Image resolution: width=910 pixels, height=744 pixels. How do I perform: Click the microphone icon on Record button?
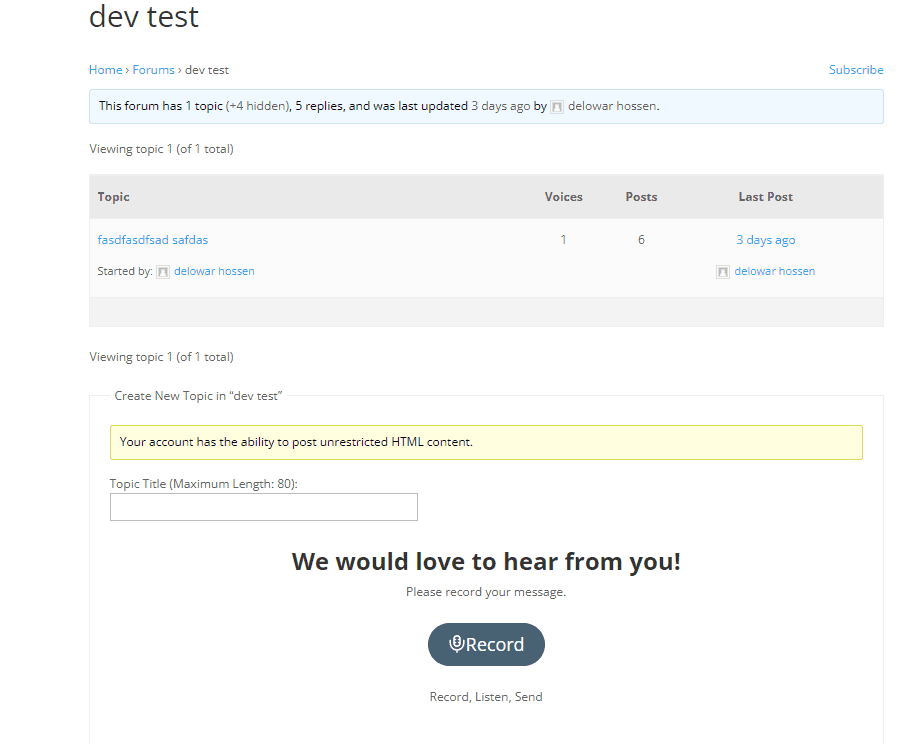tap(457, 644)
